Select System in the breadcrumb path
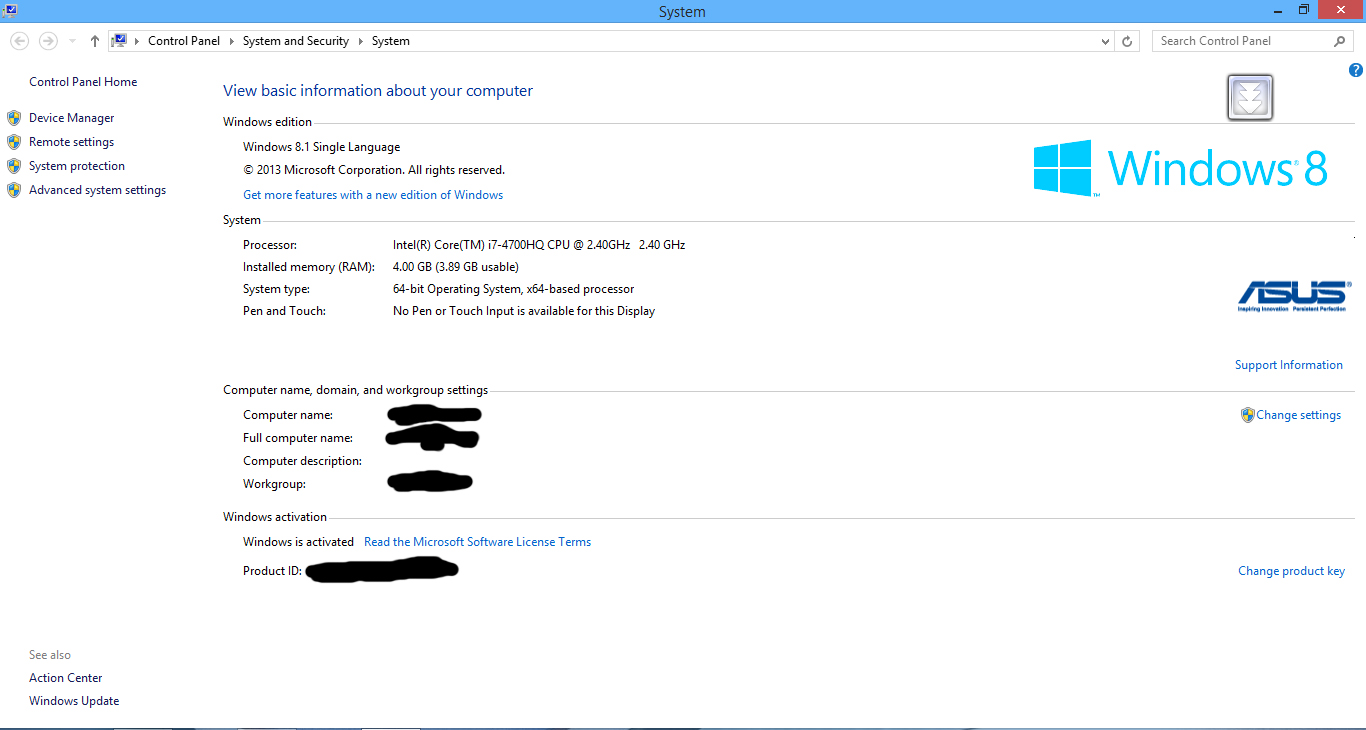Image resolution: width=1366 pixels, height=730 pixels. click(391, 41)
